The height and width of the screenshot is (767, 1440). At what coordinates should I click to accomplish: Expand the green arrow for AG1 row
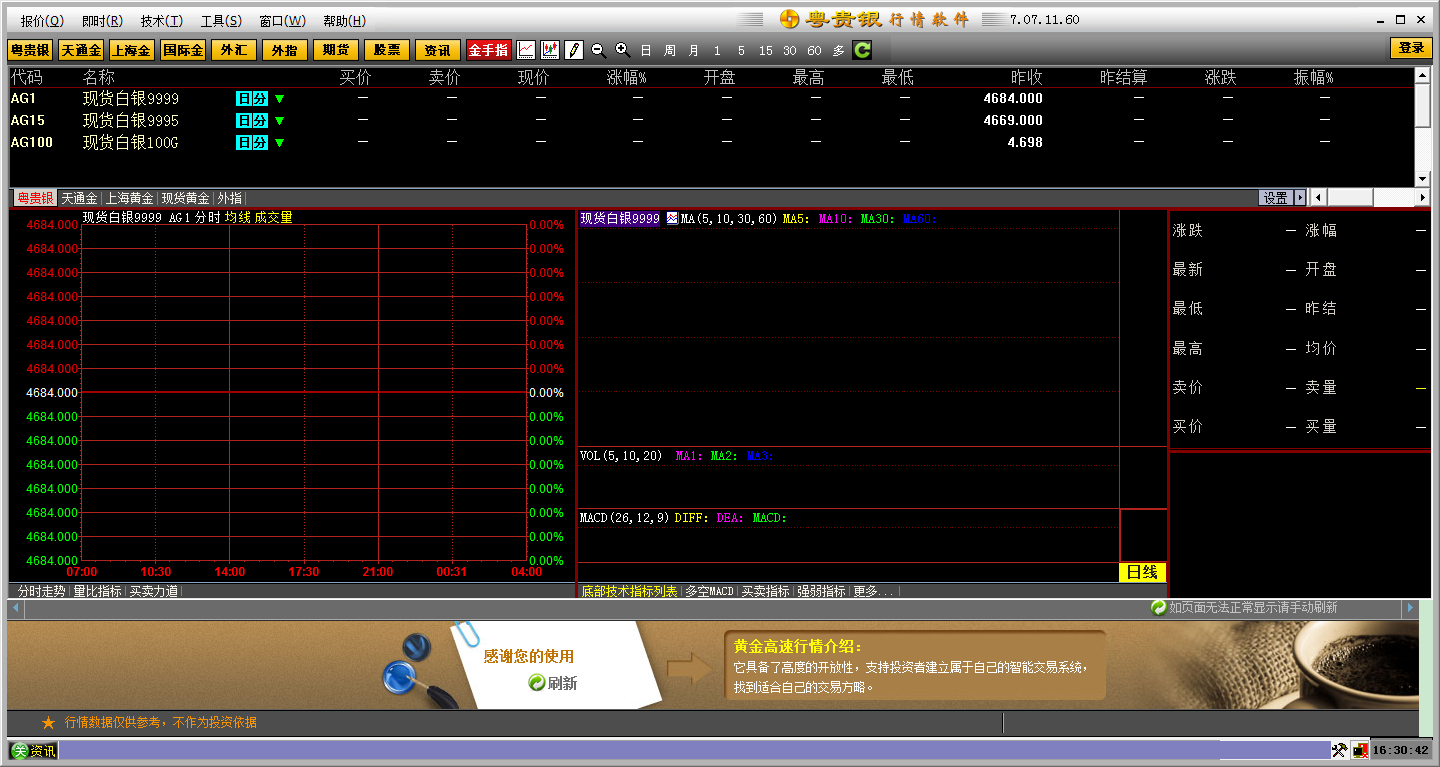280,98
